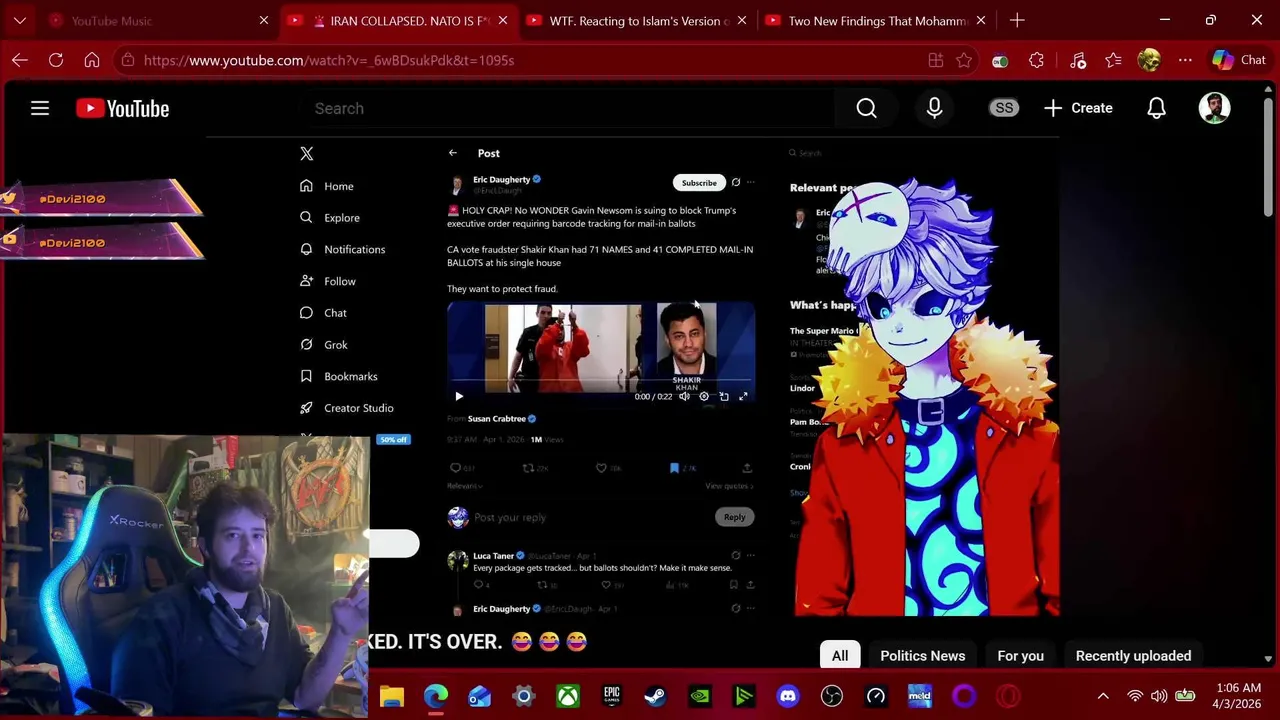Close the WTF. Reacting tab
Image resolution: width=1280 pixels, height=720 pixels.
(742, 20)
